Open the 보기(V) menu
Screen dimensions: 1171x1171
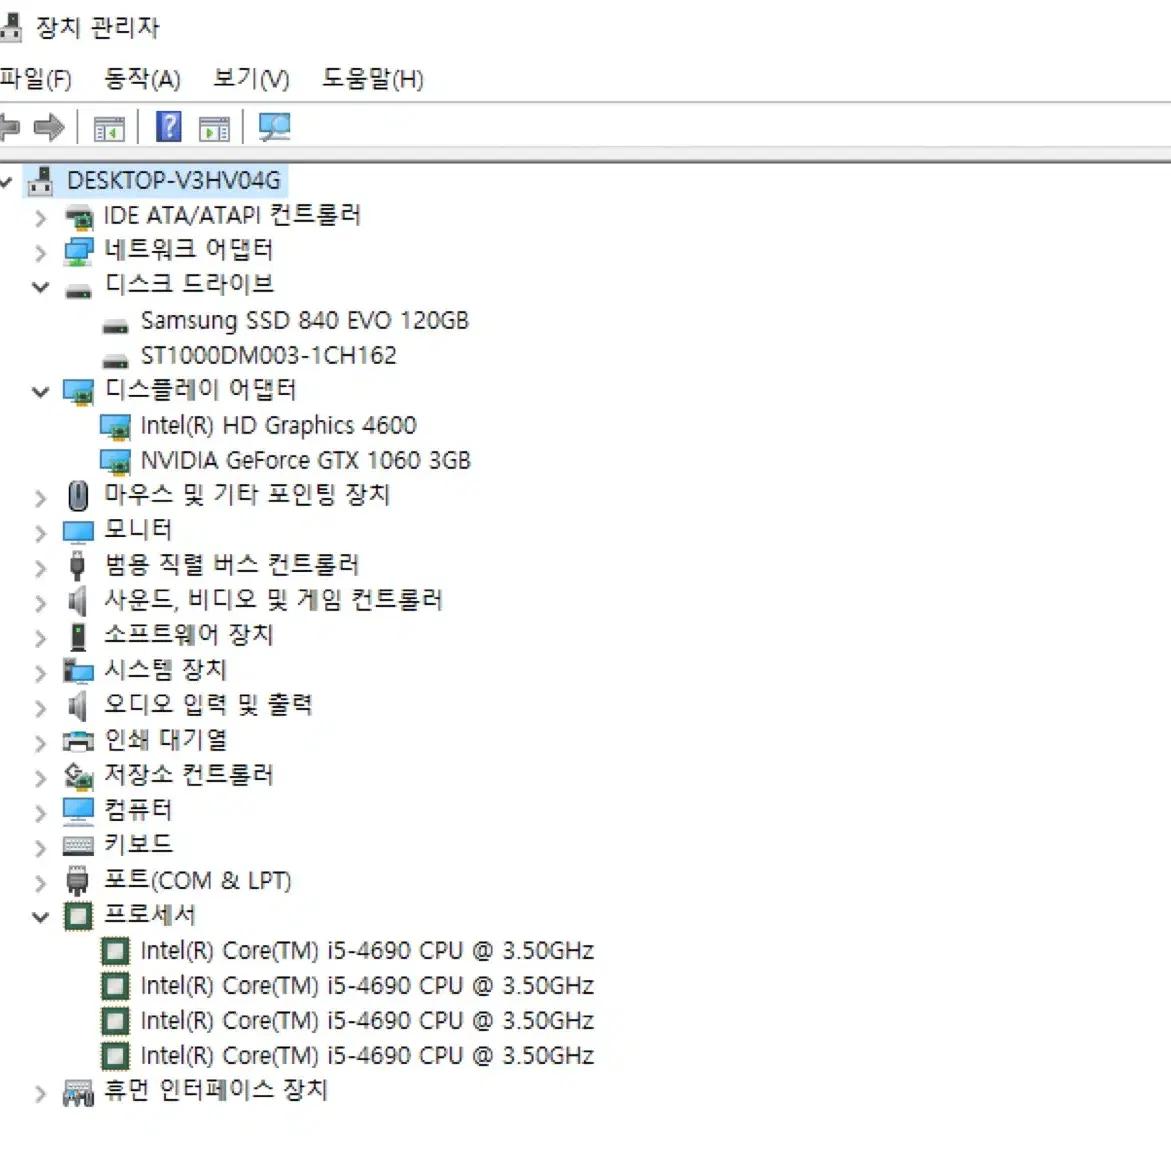tap(251, 78)
